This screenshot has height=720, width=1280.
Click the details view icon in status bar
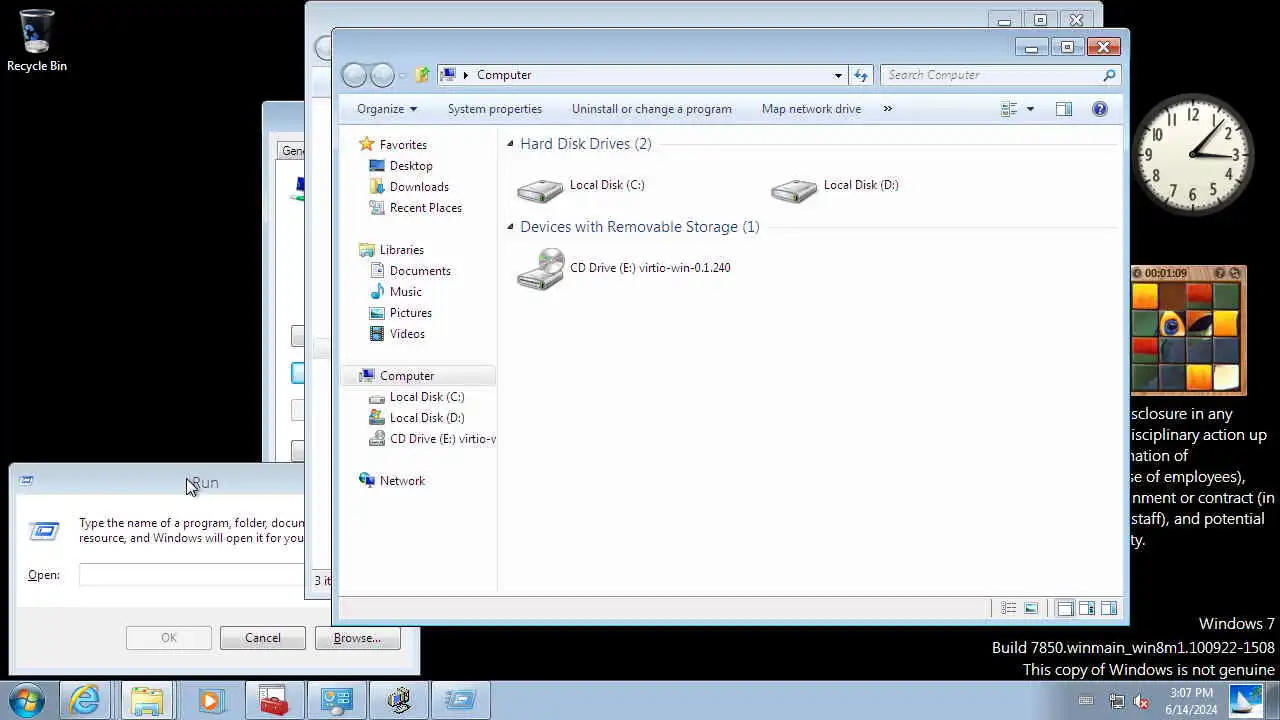click(x=1008, y=608)
